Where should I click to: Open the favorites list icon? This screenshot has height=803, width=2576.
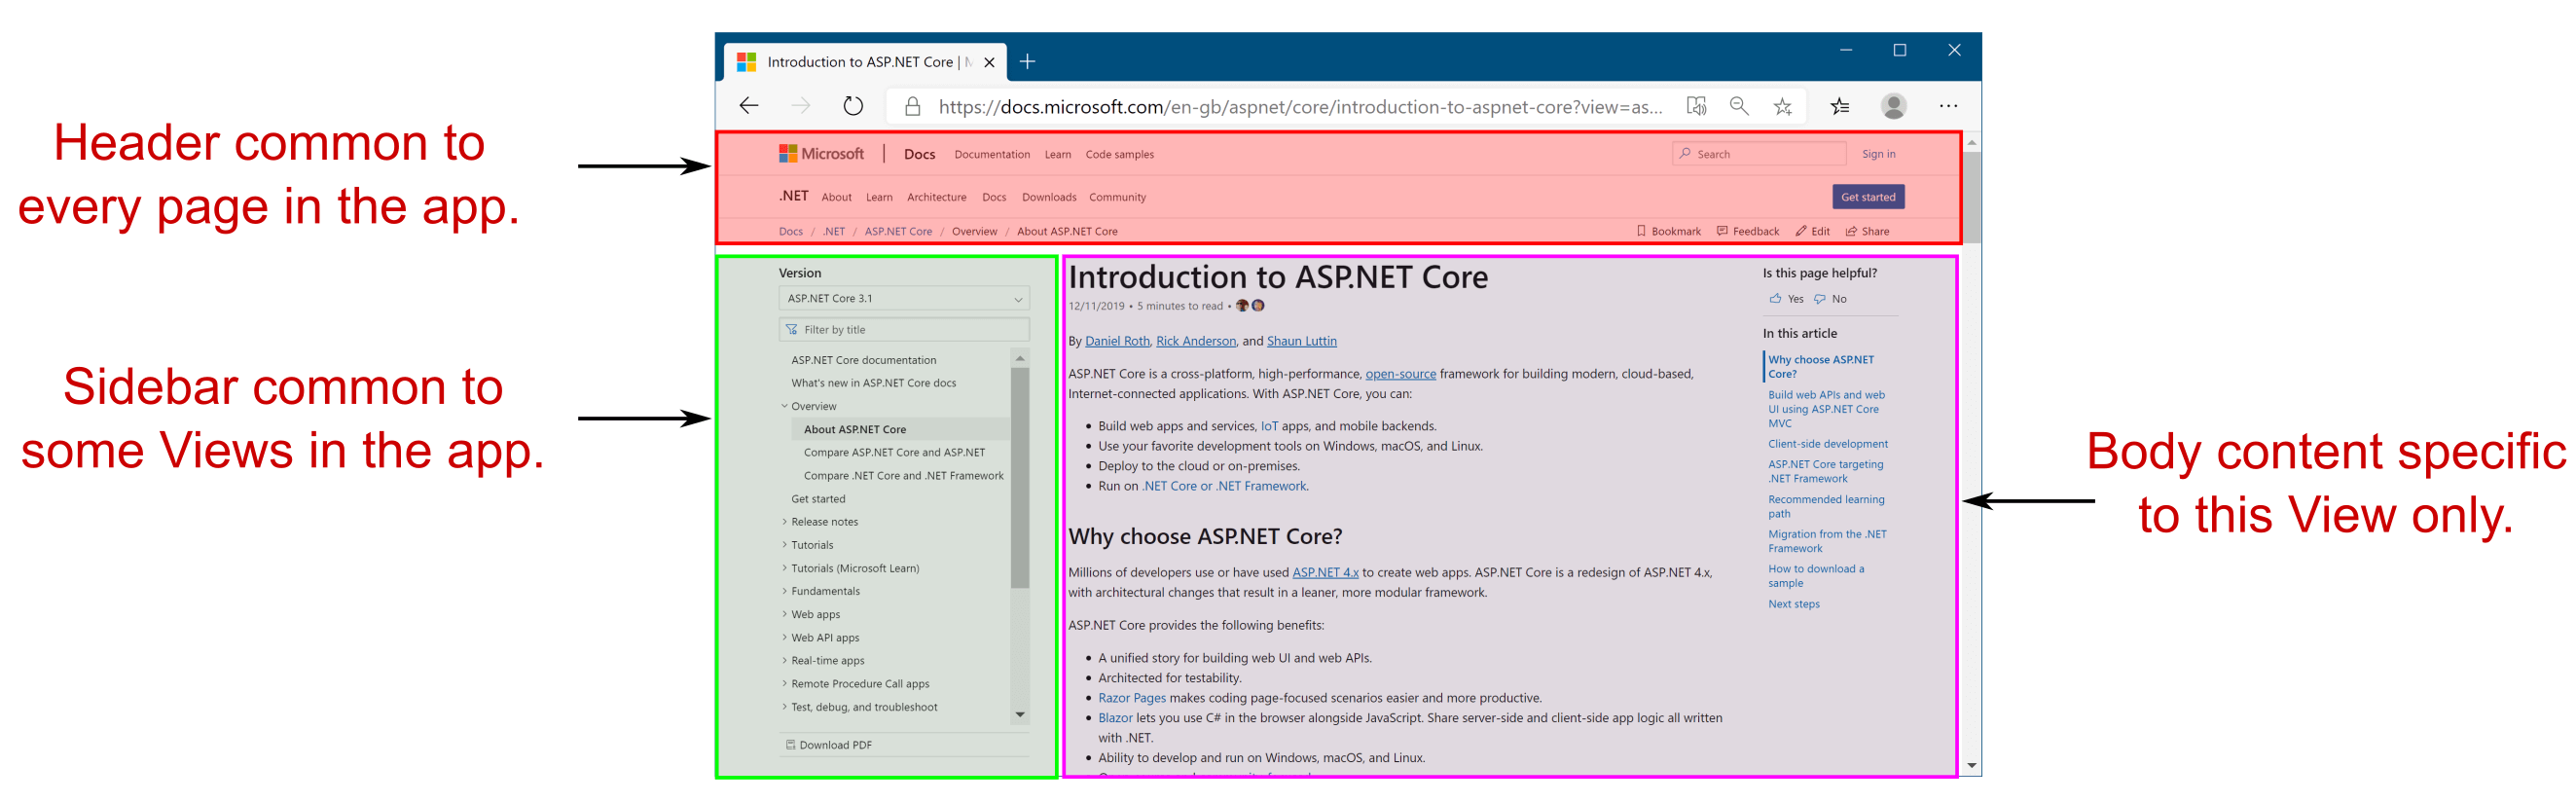coord(1840,106)
